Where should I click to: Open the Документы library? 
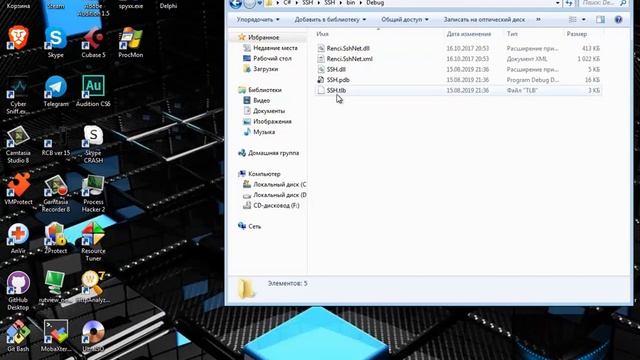[x=269, y=111]
